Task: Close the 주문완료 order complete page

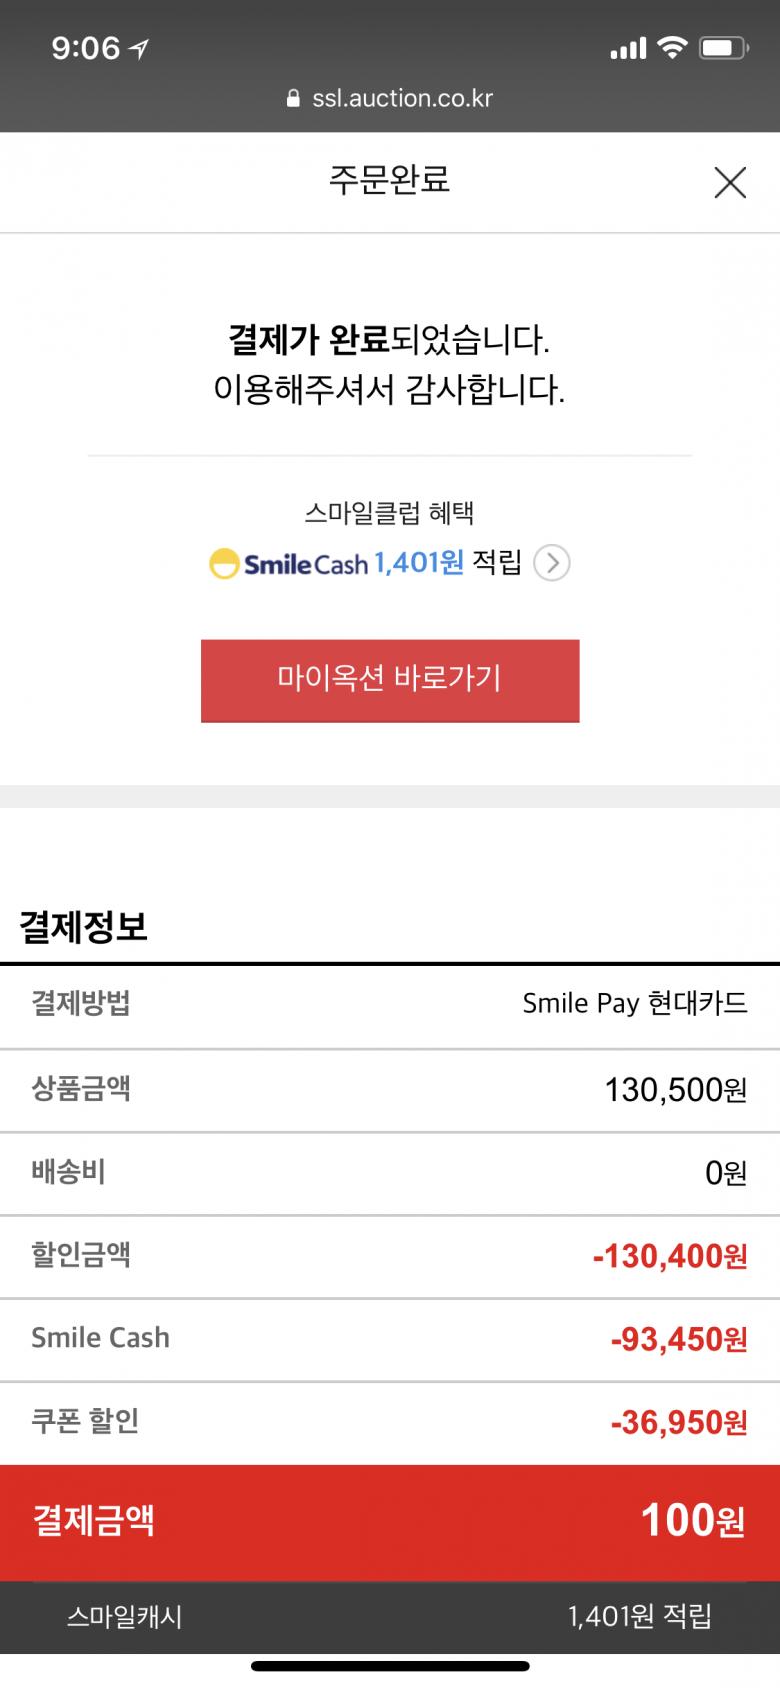Action: click(x=730, y=183)
